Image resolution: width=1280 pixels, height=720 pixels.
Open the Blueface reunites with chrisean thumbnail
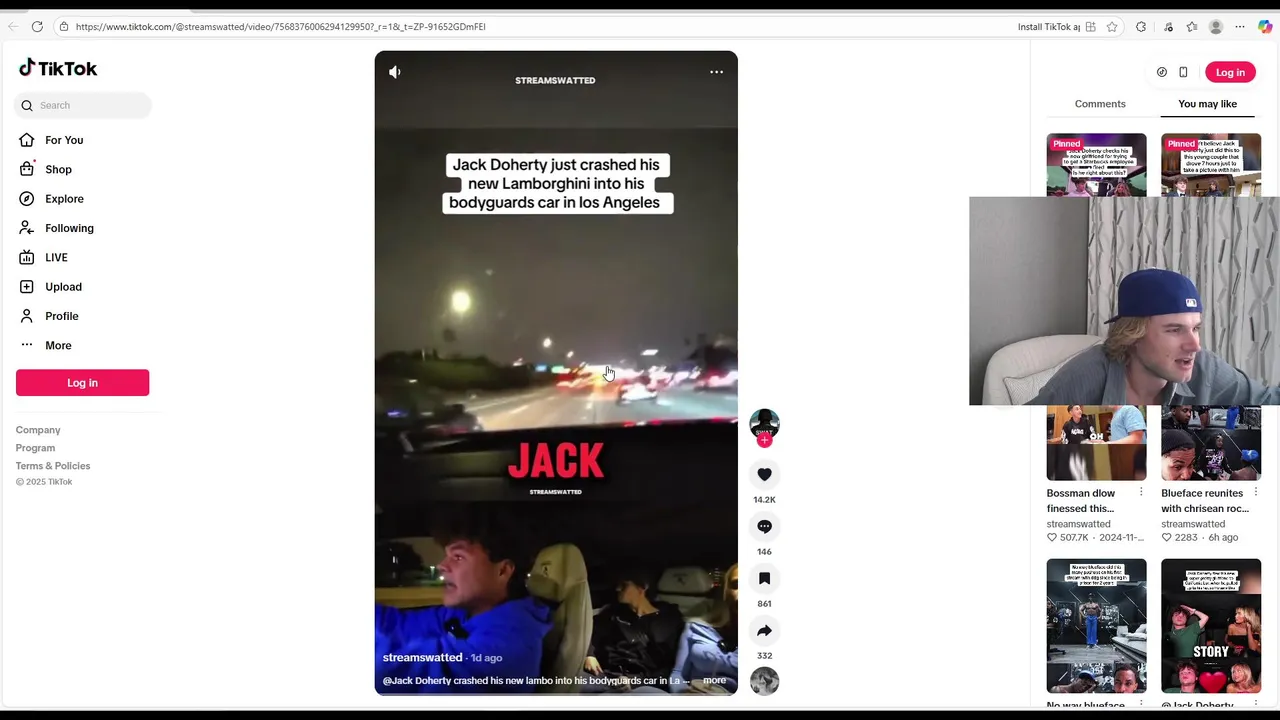1211,443
